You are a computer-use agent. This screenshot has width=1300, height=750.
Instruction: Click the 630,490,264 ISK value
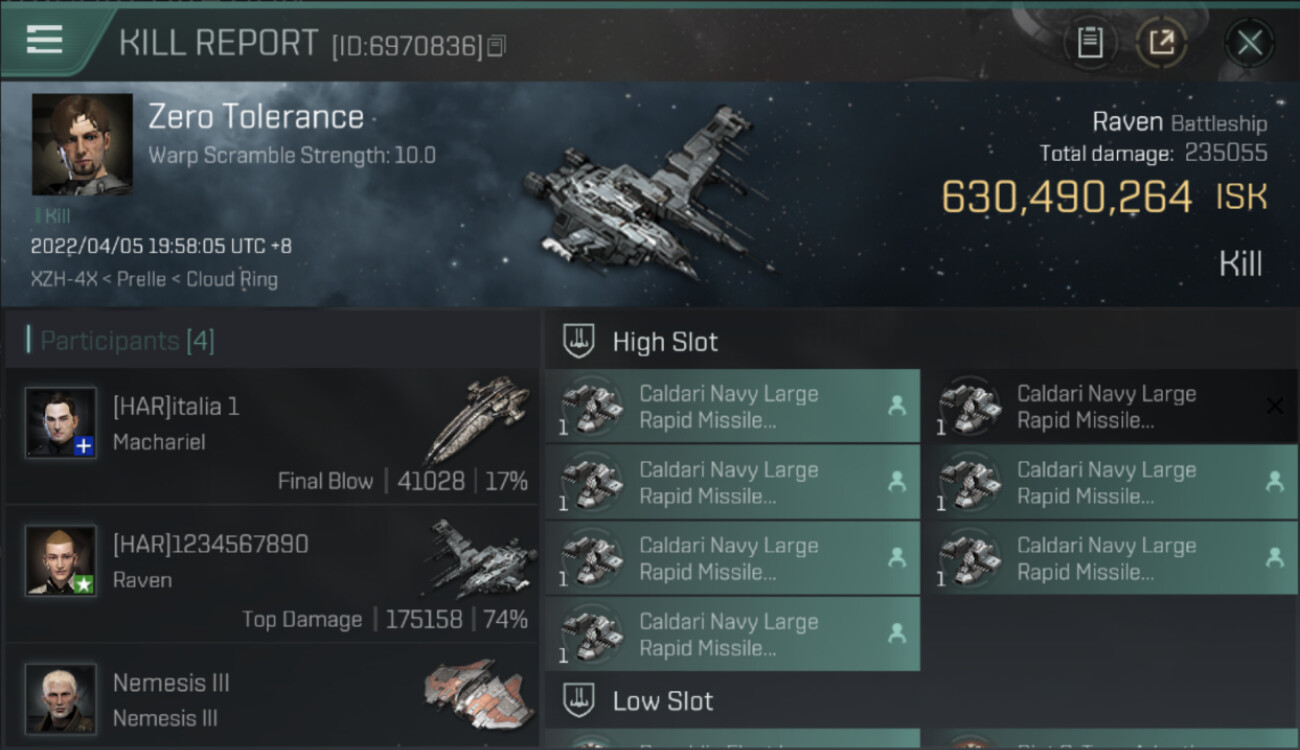(1066, 197)
